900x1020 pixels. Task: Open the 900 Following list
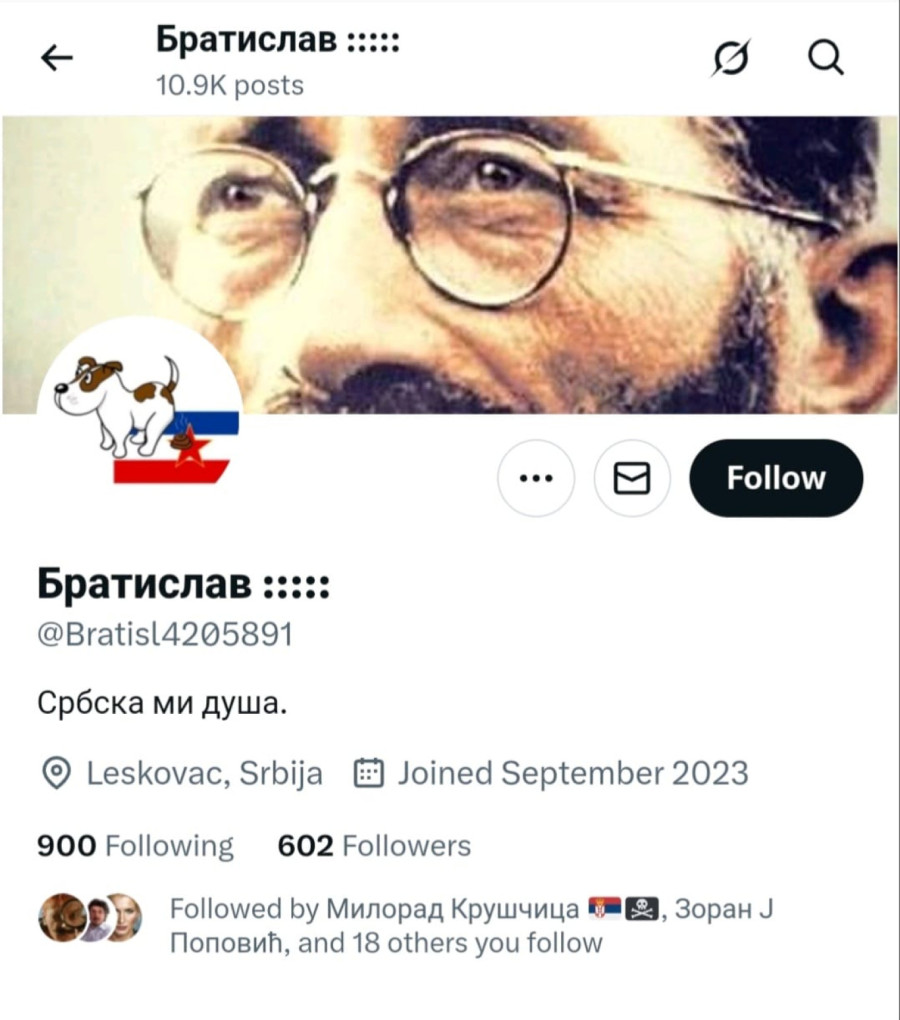[135, 845]
